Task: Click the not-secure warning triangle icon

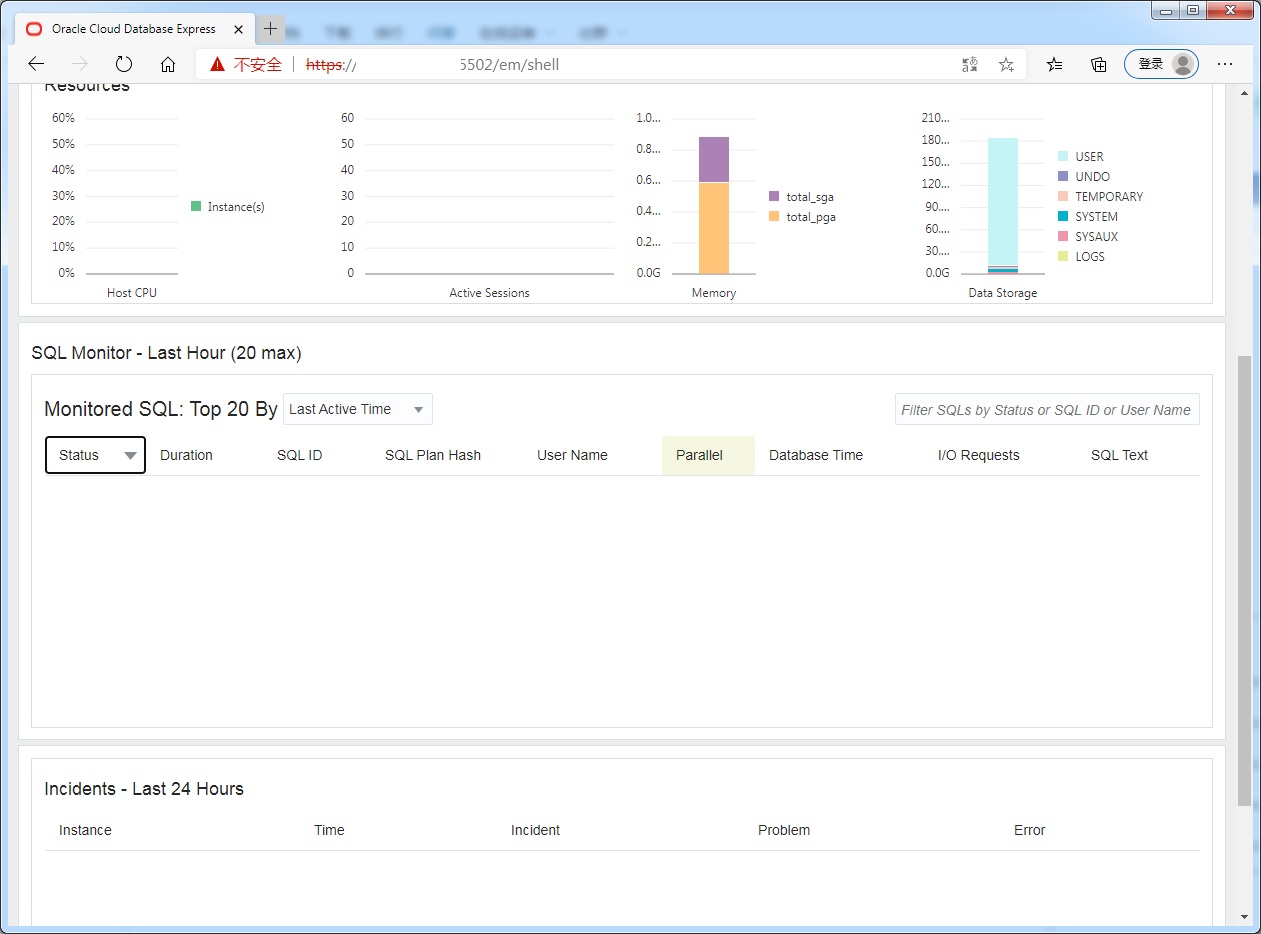Action: [x=217, y=64]
